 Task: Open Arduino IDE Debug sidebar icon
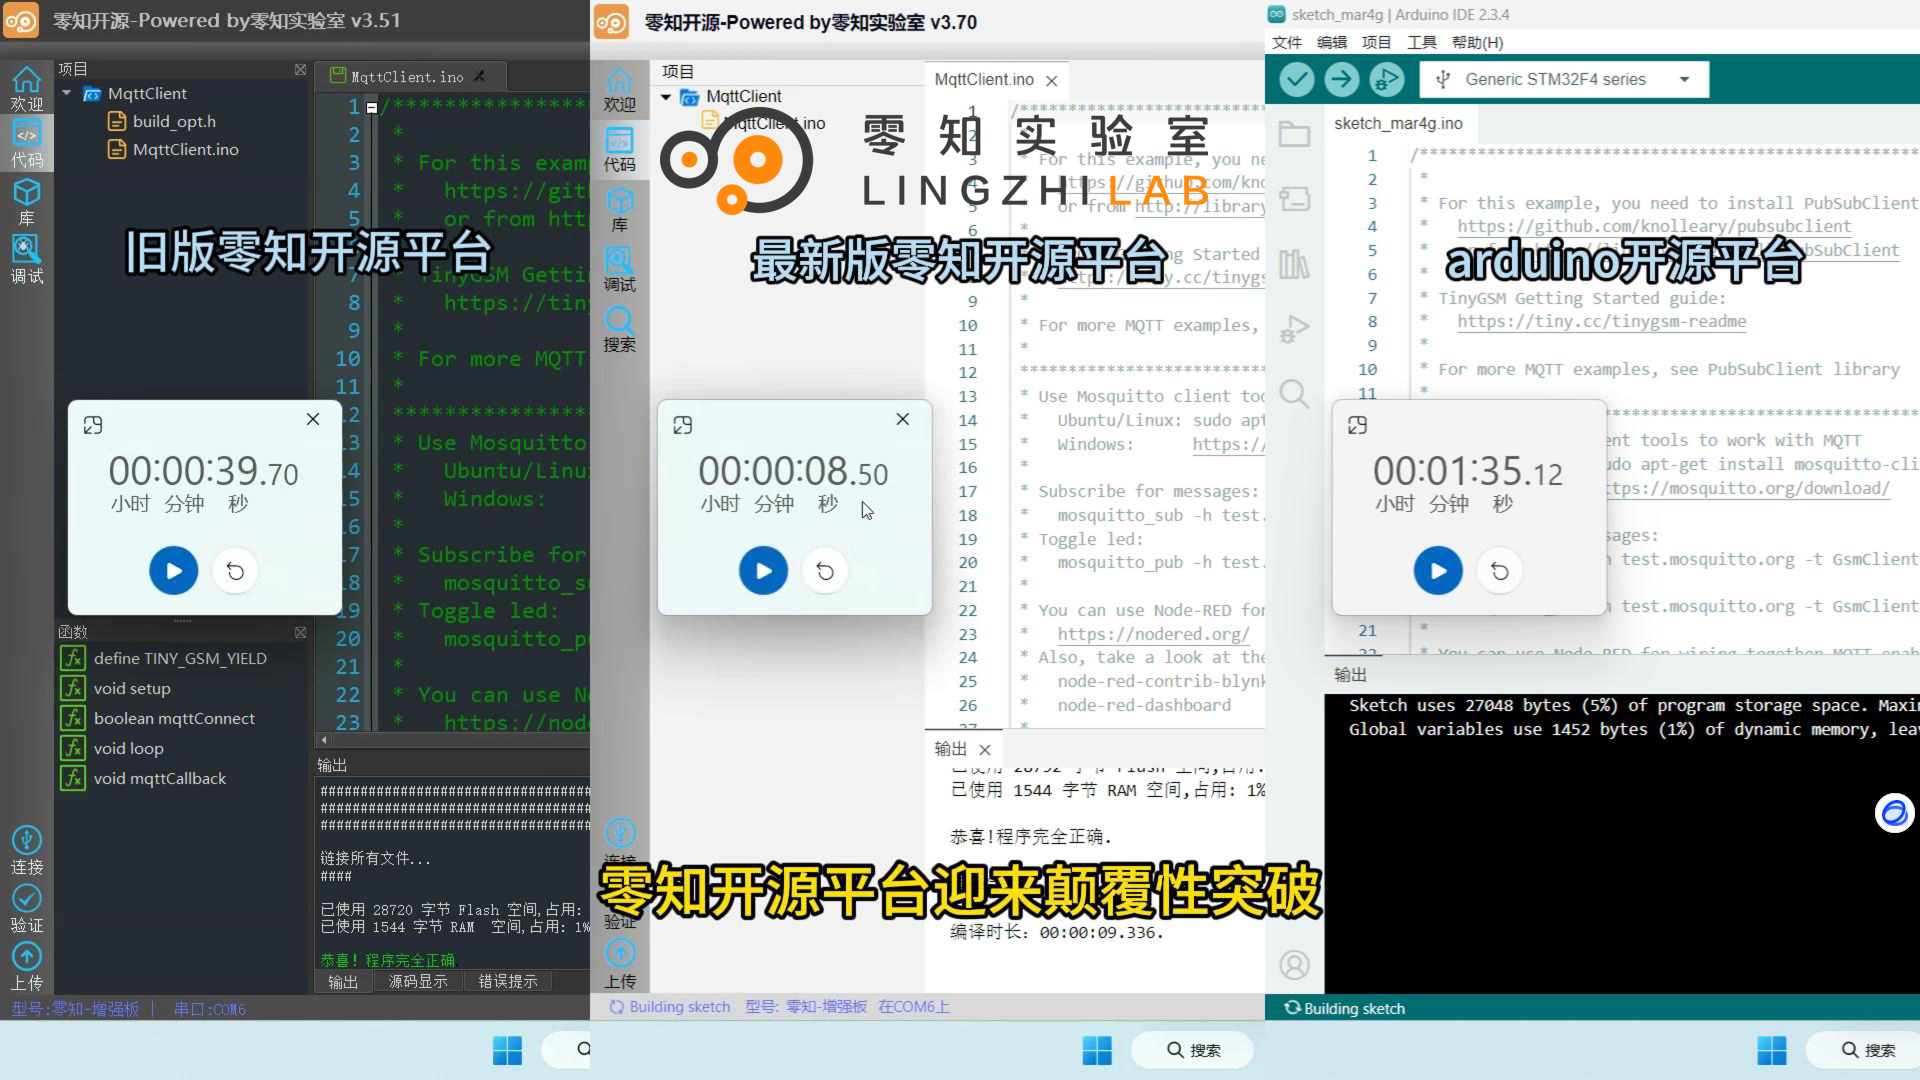coord(1295,329)
